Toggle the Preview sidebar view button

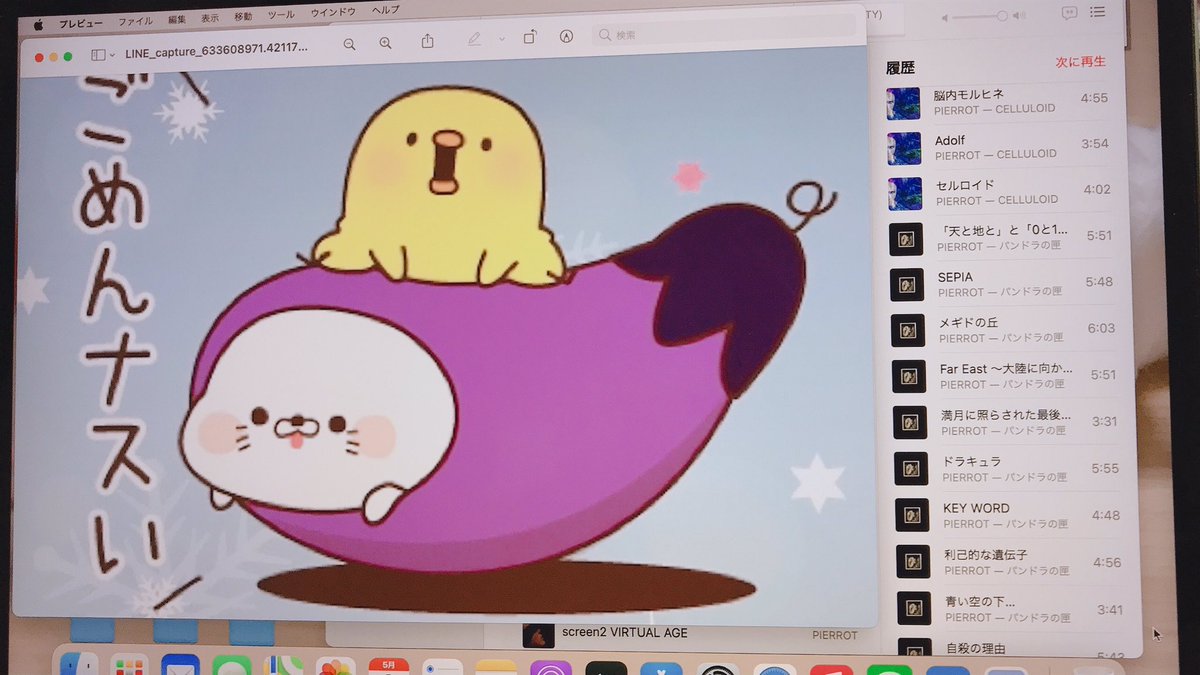click(x=98, y=55)
